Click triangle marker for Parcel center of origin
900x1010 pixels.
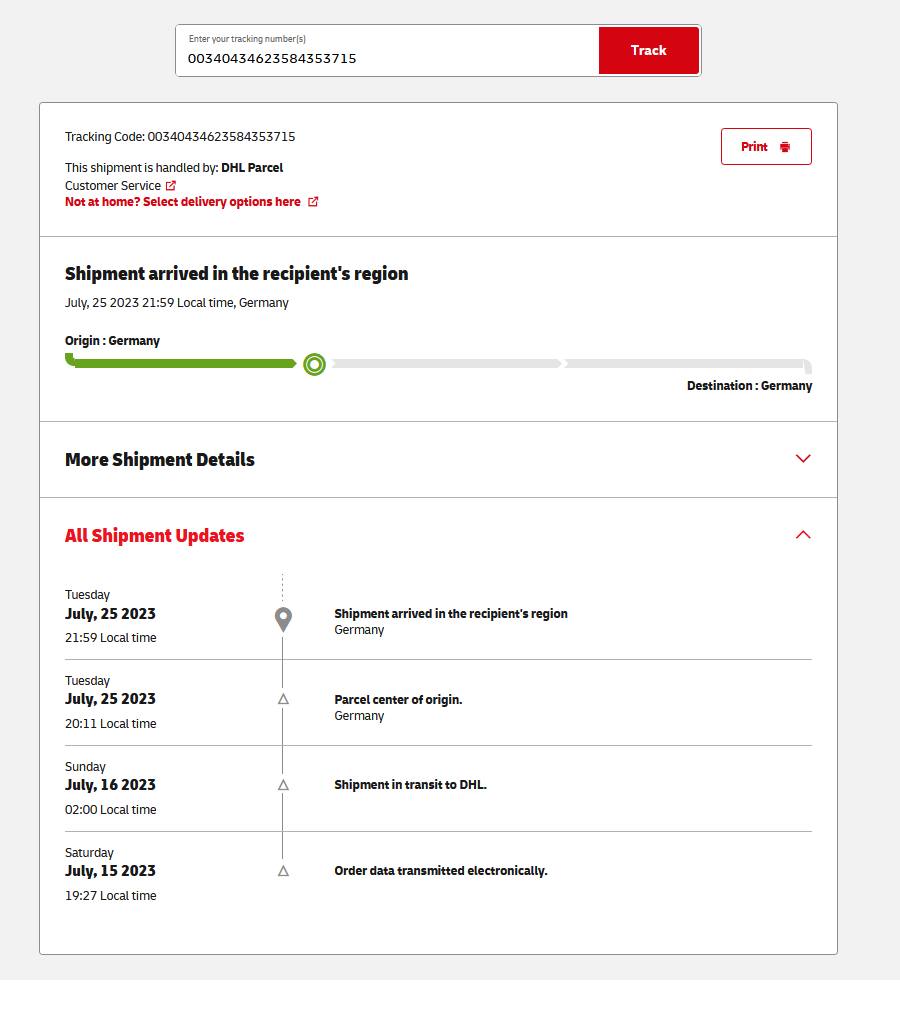point(283,699)
